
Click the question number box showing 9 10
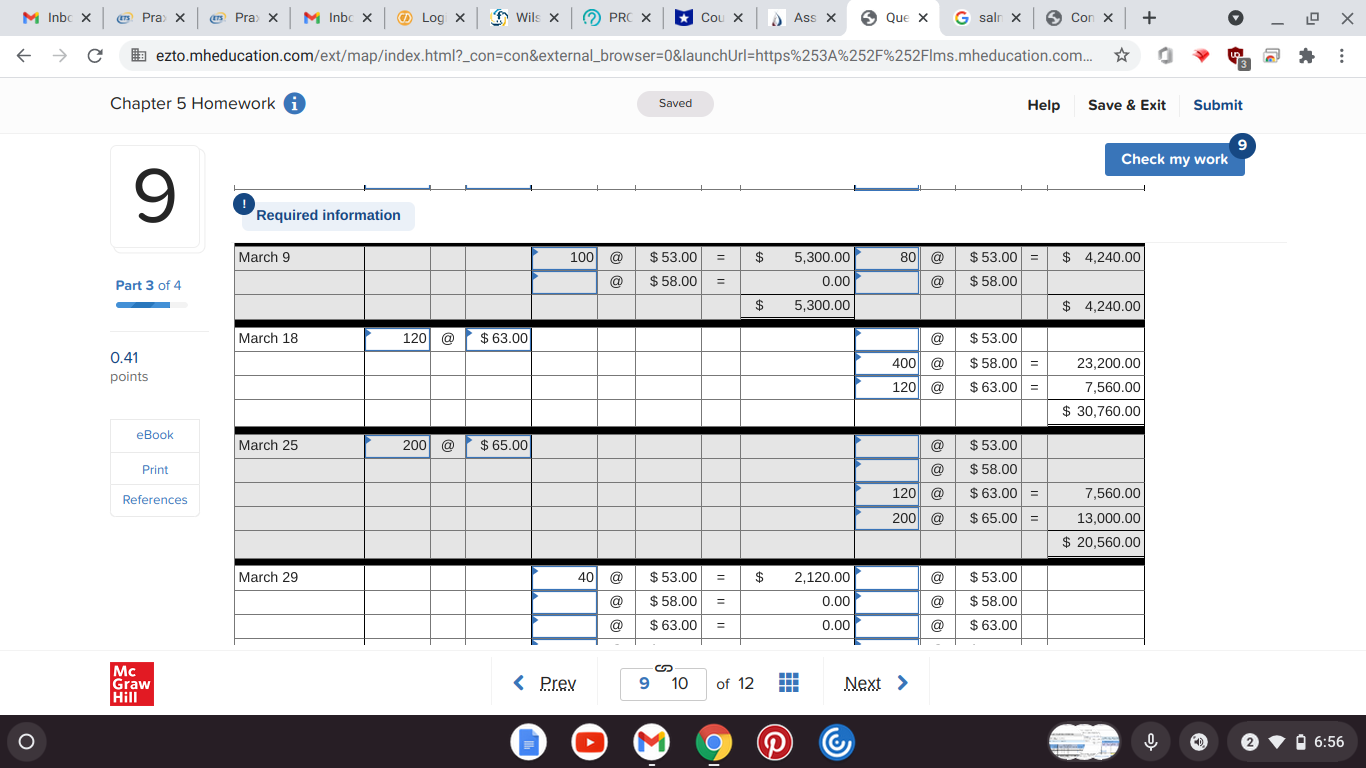[663, 684]
